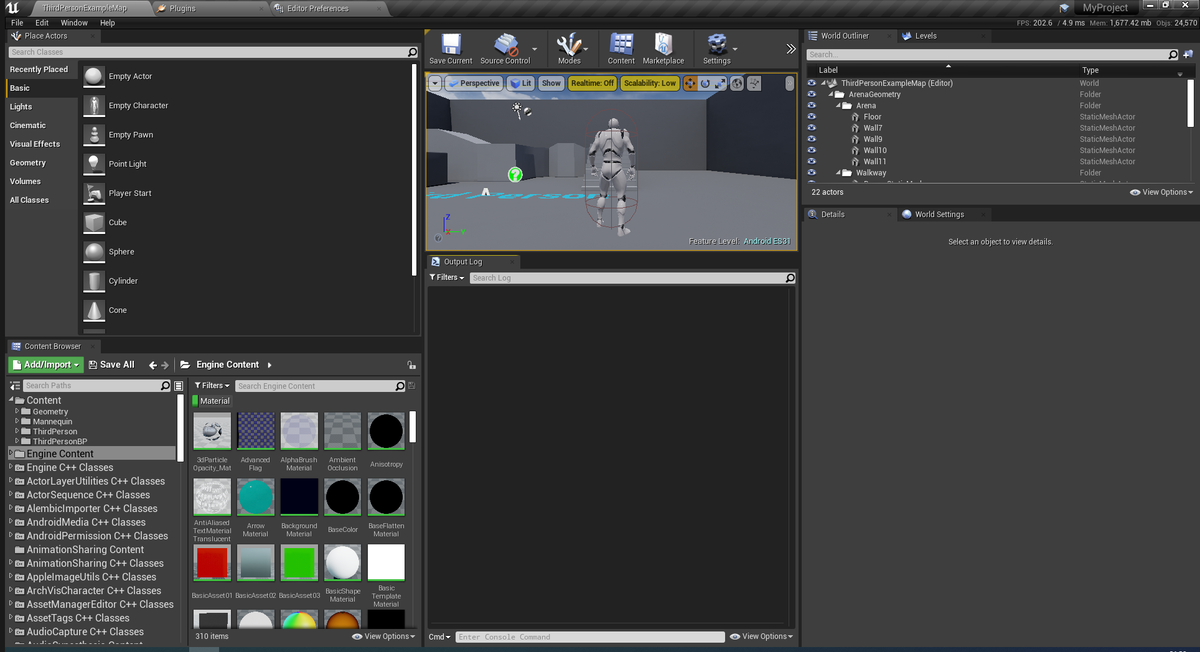Open the Edit menu
This screenshot has height=652, width=1200.
pyautogui.click(x=42, y=22)
